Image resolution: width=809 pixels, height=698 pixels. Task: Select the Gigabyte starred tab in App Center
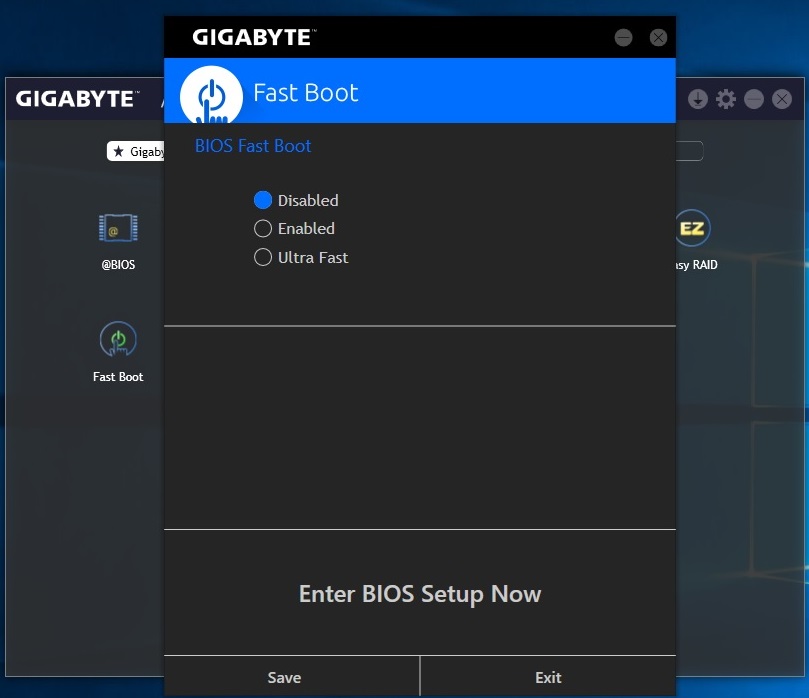(136, 151)
